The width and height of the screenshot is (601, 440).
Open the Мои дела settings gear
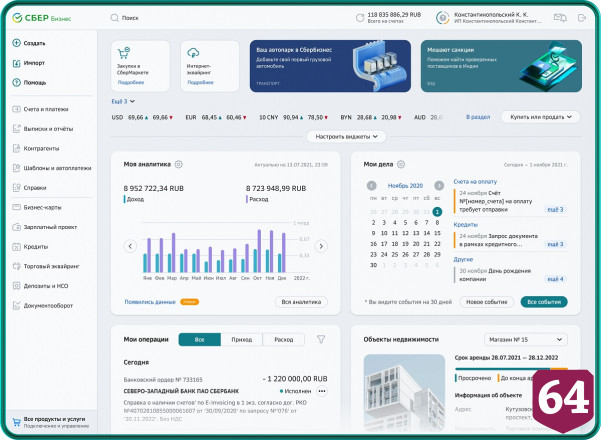pos(401,164)
